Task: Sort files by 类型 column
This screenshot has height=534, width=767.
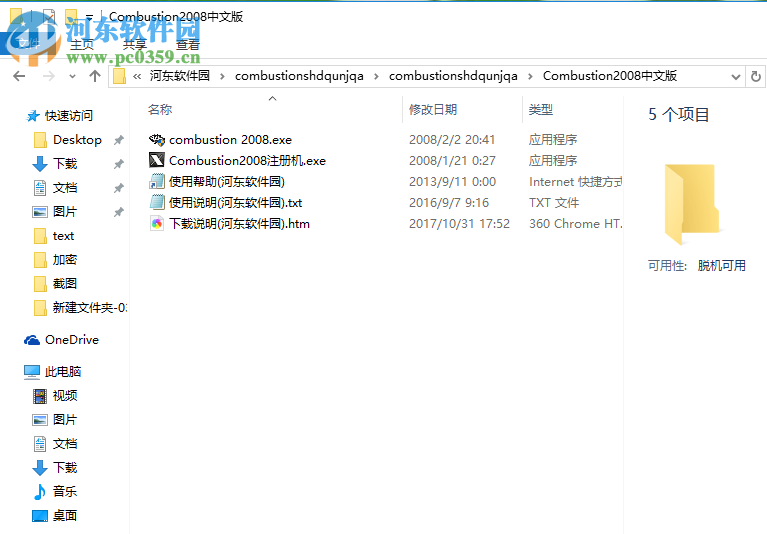Action: [x=541, y=110]
